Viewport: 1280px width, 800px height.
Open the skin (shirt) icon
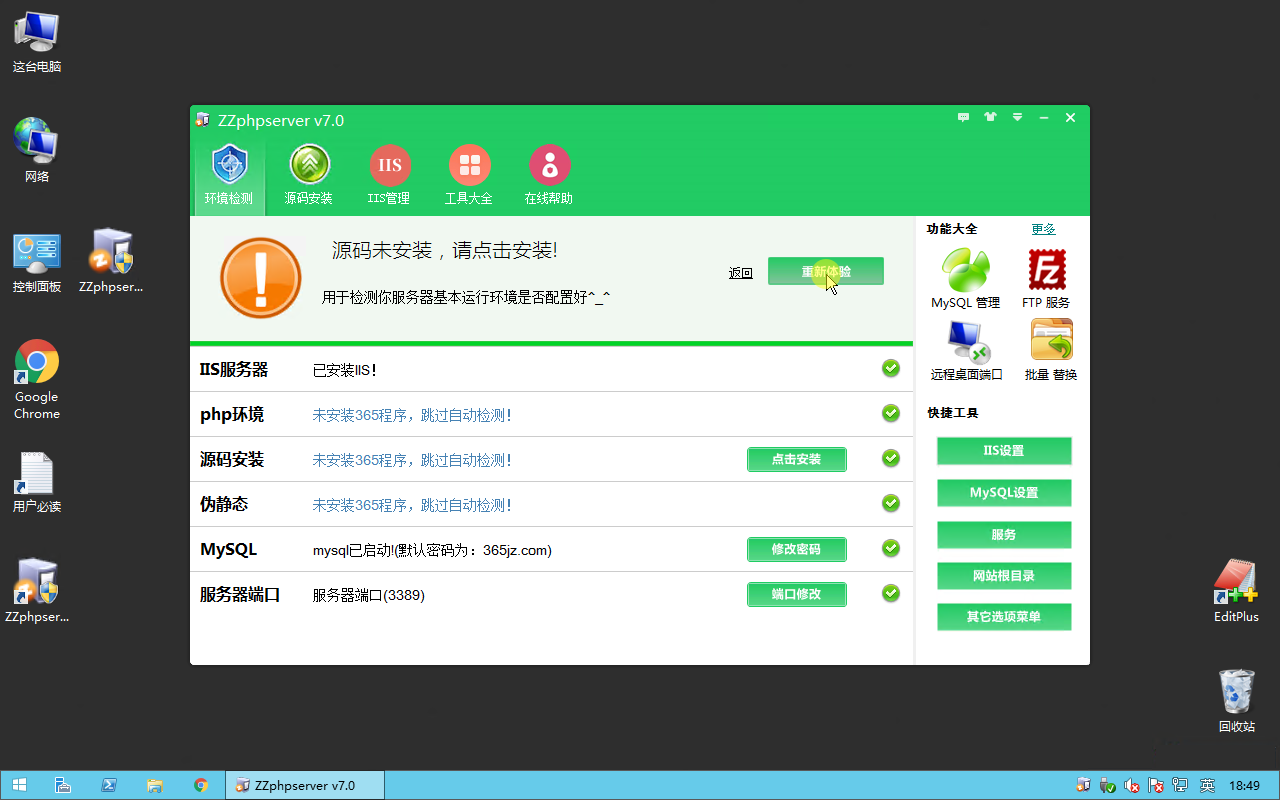click(x=990, y=118)
